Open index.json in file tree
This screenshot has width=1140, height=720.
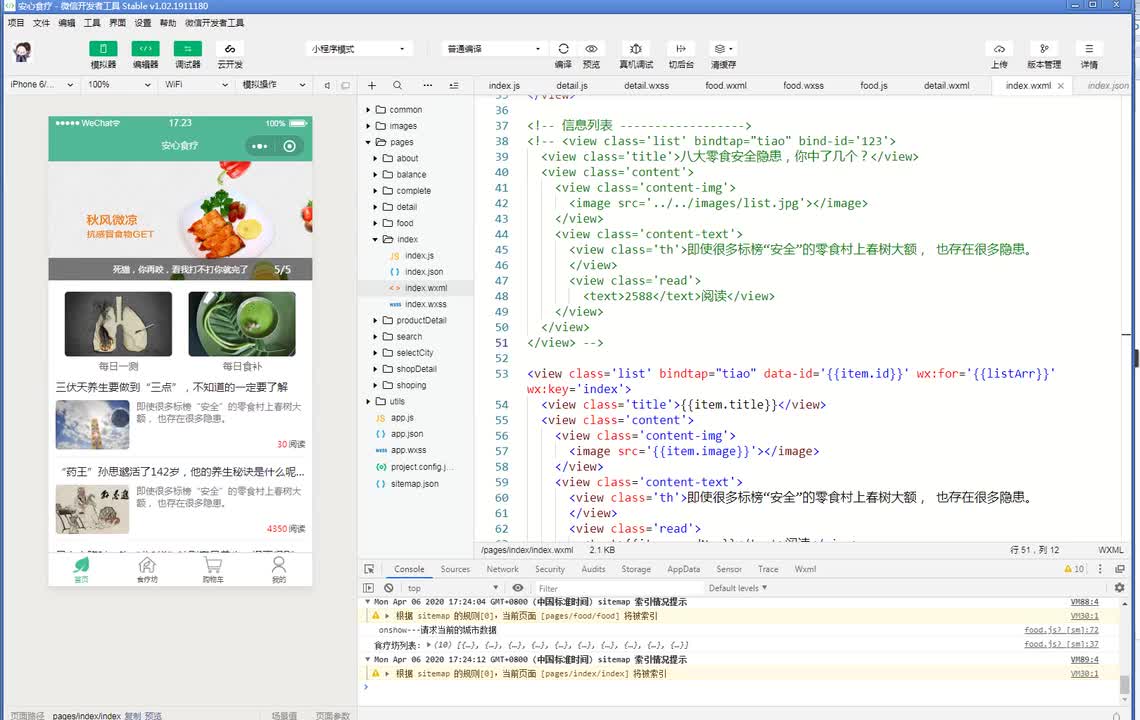pyautogui.click(x=424, y=272)
